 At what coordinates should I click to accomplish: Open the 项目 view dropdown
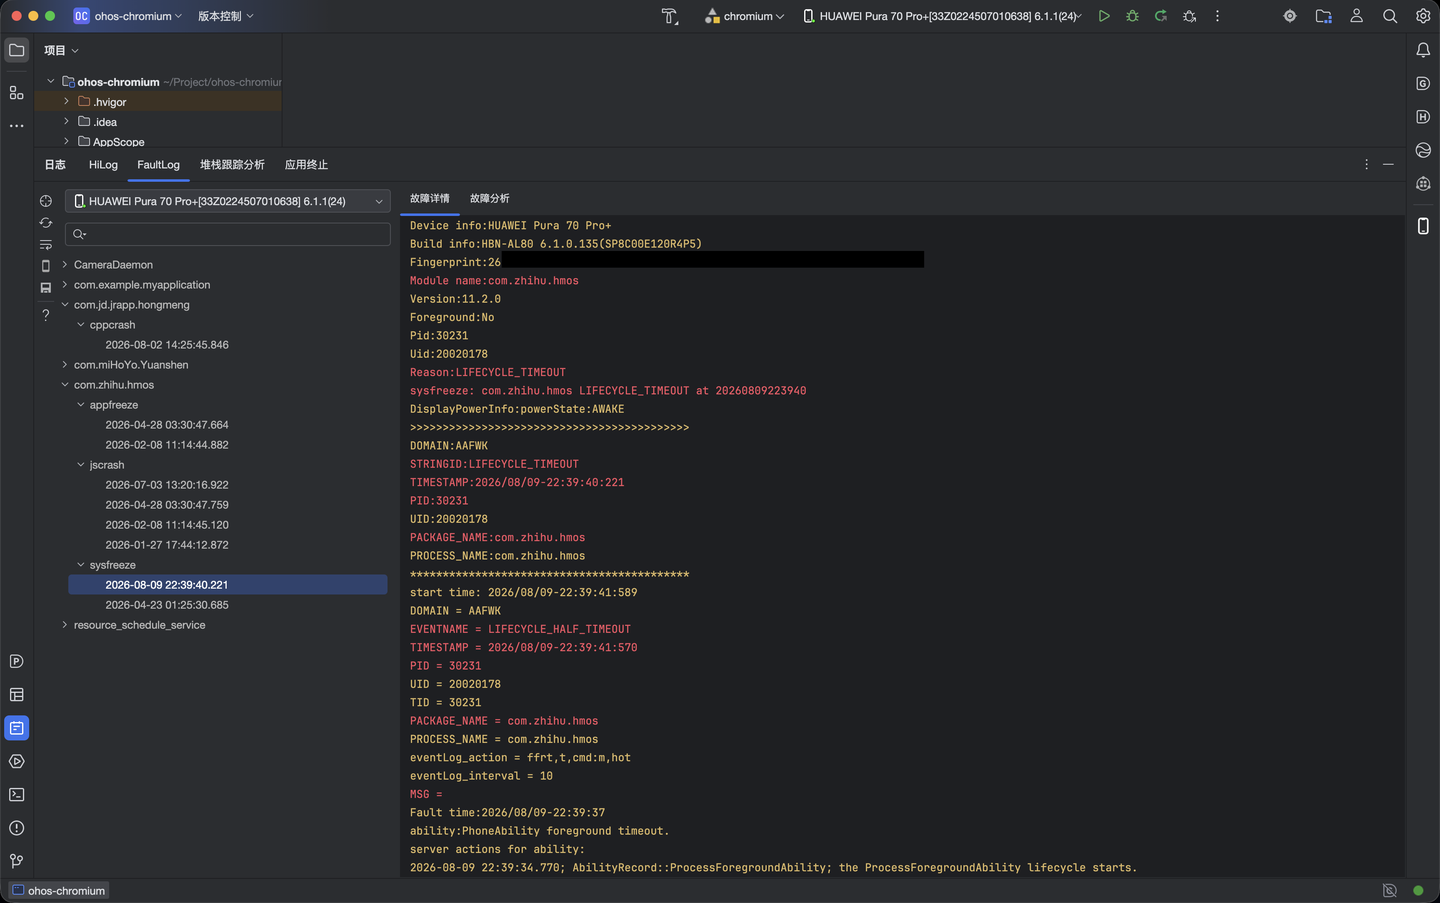[61, 50]
